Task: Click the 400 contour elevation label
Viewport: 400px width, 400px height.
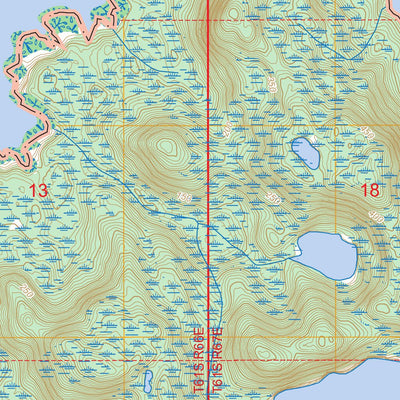Action: click(376, 216)
